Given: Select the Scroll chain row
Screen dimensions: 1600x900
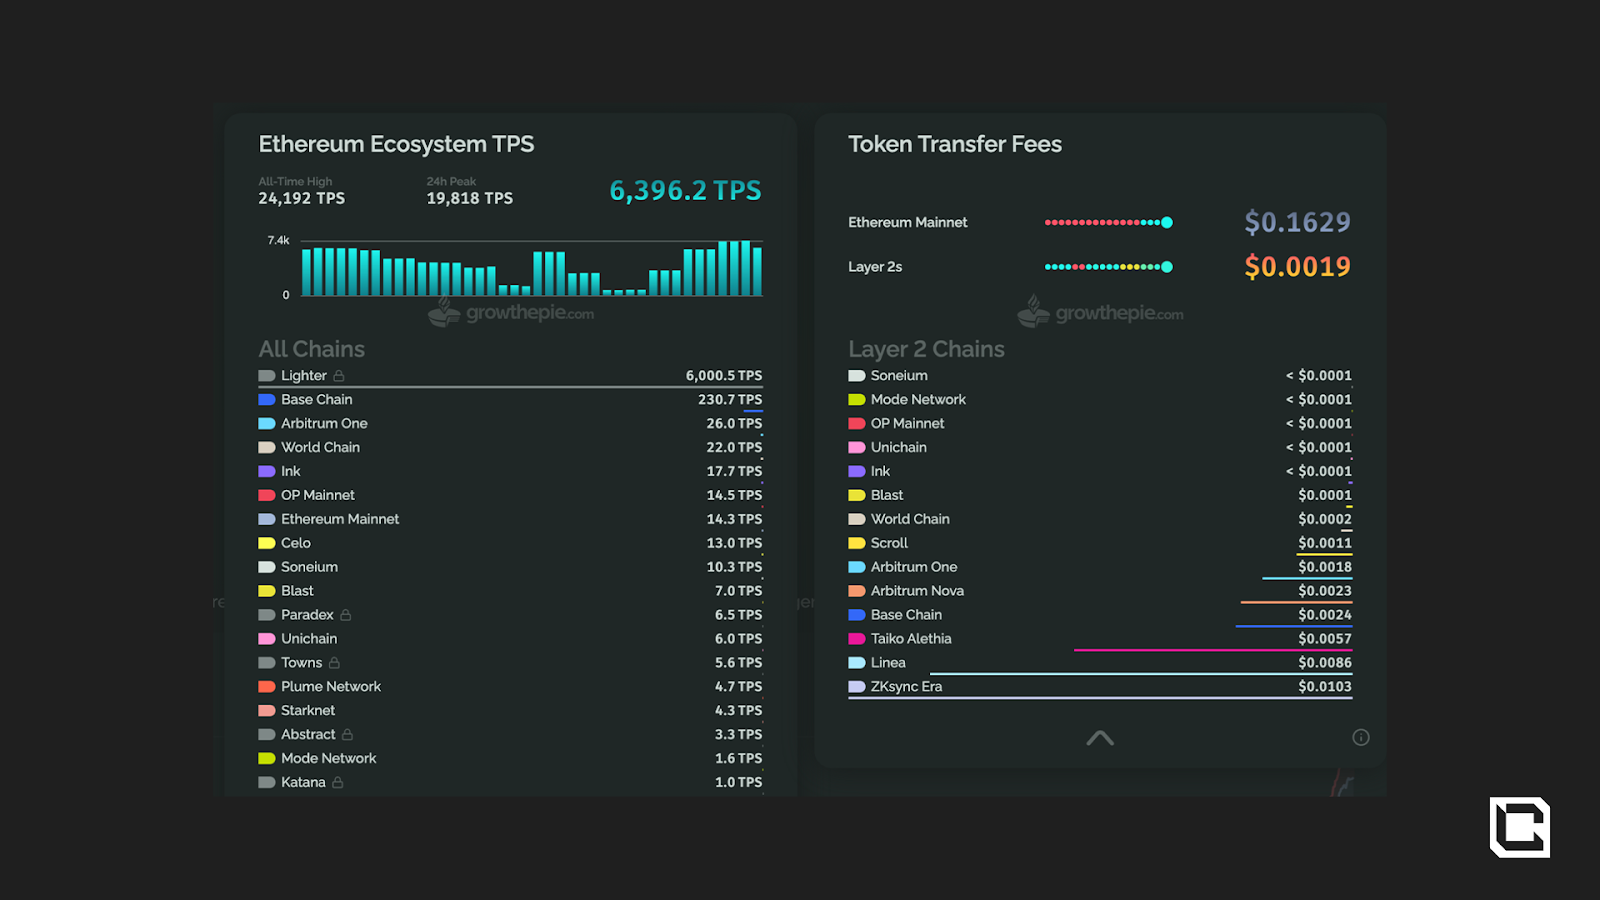Looking at the screenshot, I should (1100, 544).
